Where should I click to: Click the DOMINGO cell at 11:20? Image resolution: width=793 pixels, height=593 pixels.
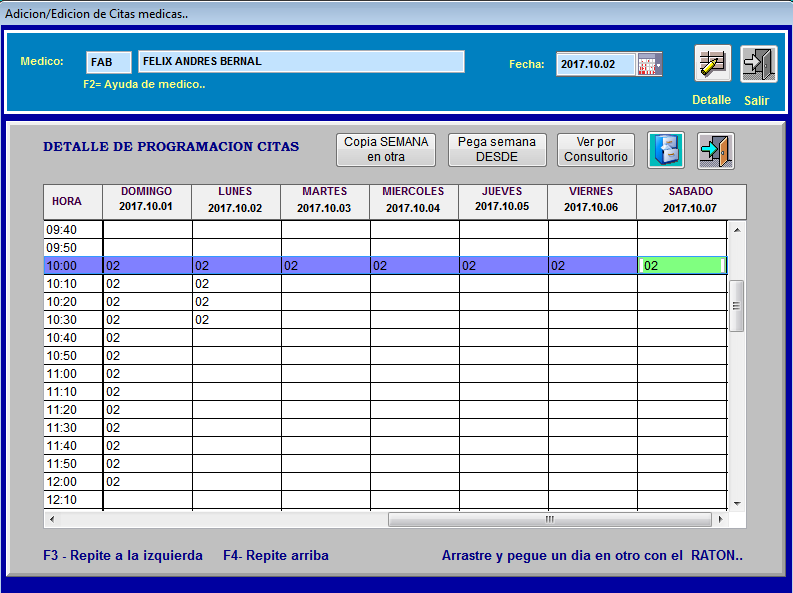[x=148, y=410]
